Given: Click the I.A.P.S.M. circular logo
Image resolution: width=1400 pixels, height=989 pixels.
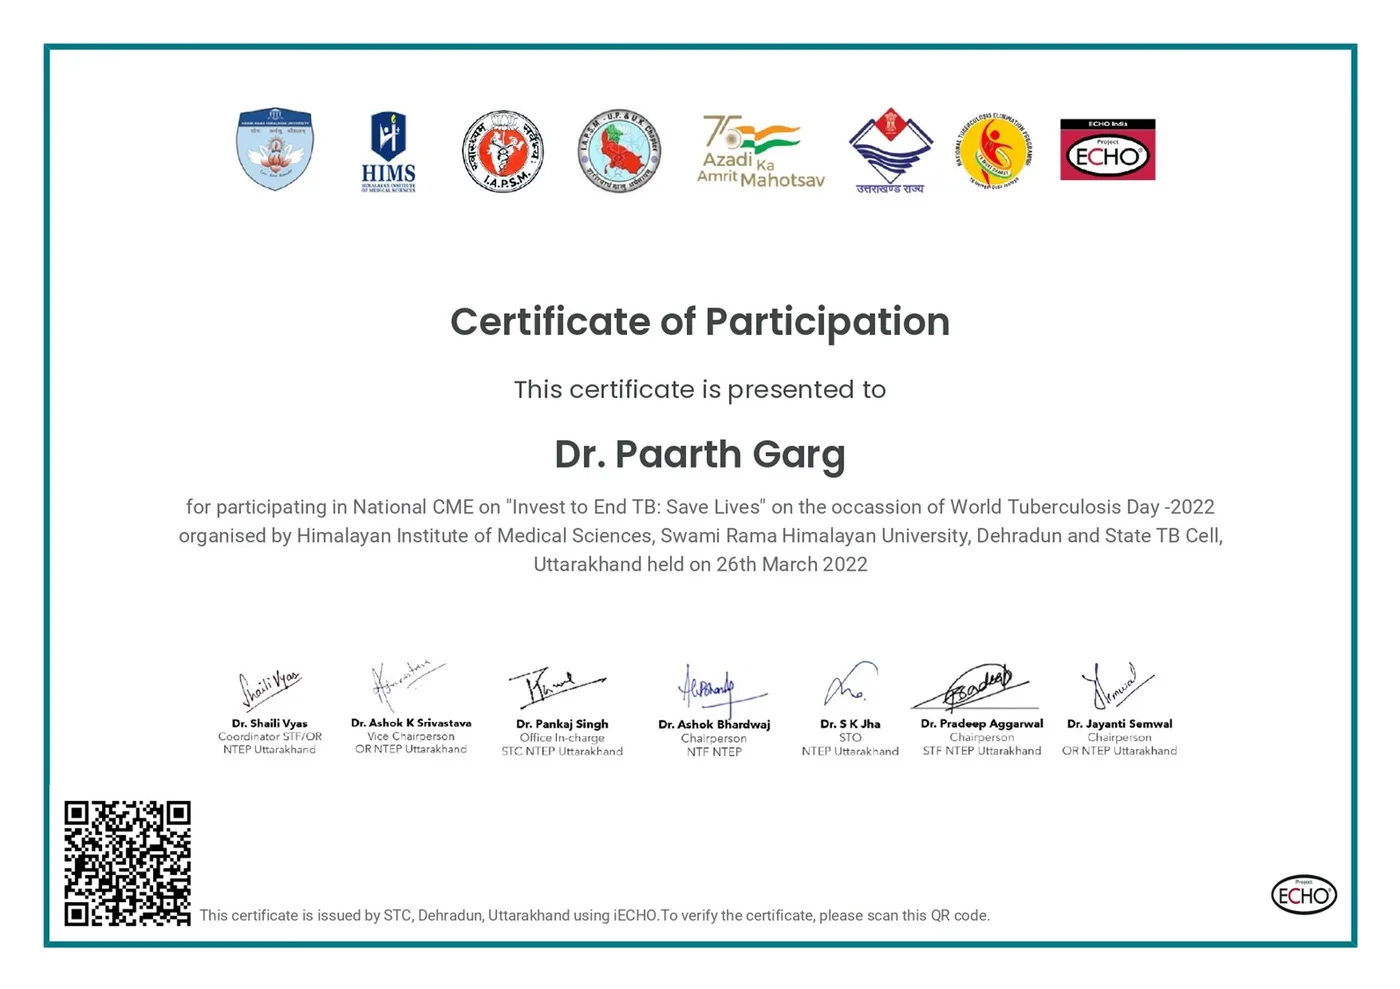Looking at the screenshot, I should [503, 151].
